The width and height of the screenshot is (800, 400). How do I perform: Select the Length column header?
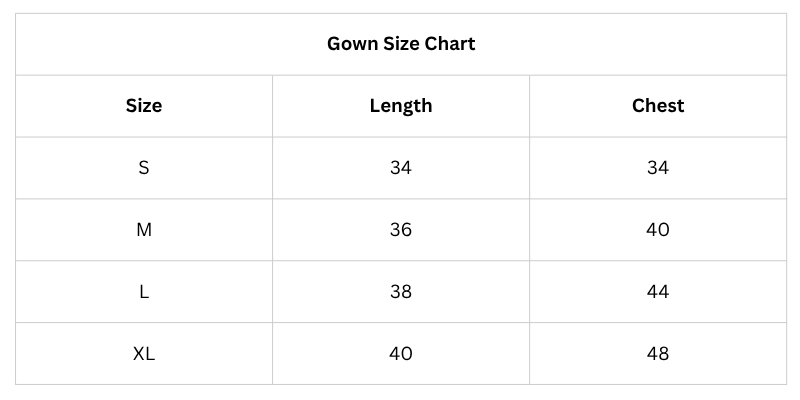coord(401,106)
